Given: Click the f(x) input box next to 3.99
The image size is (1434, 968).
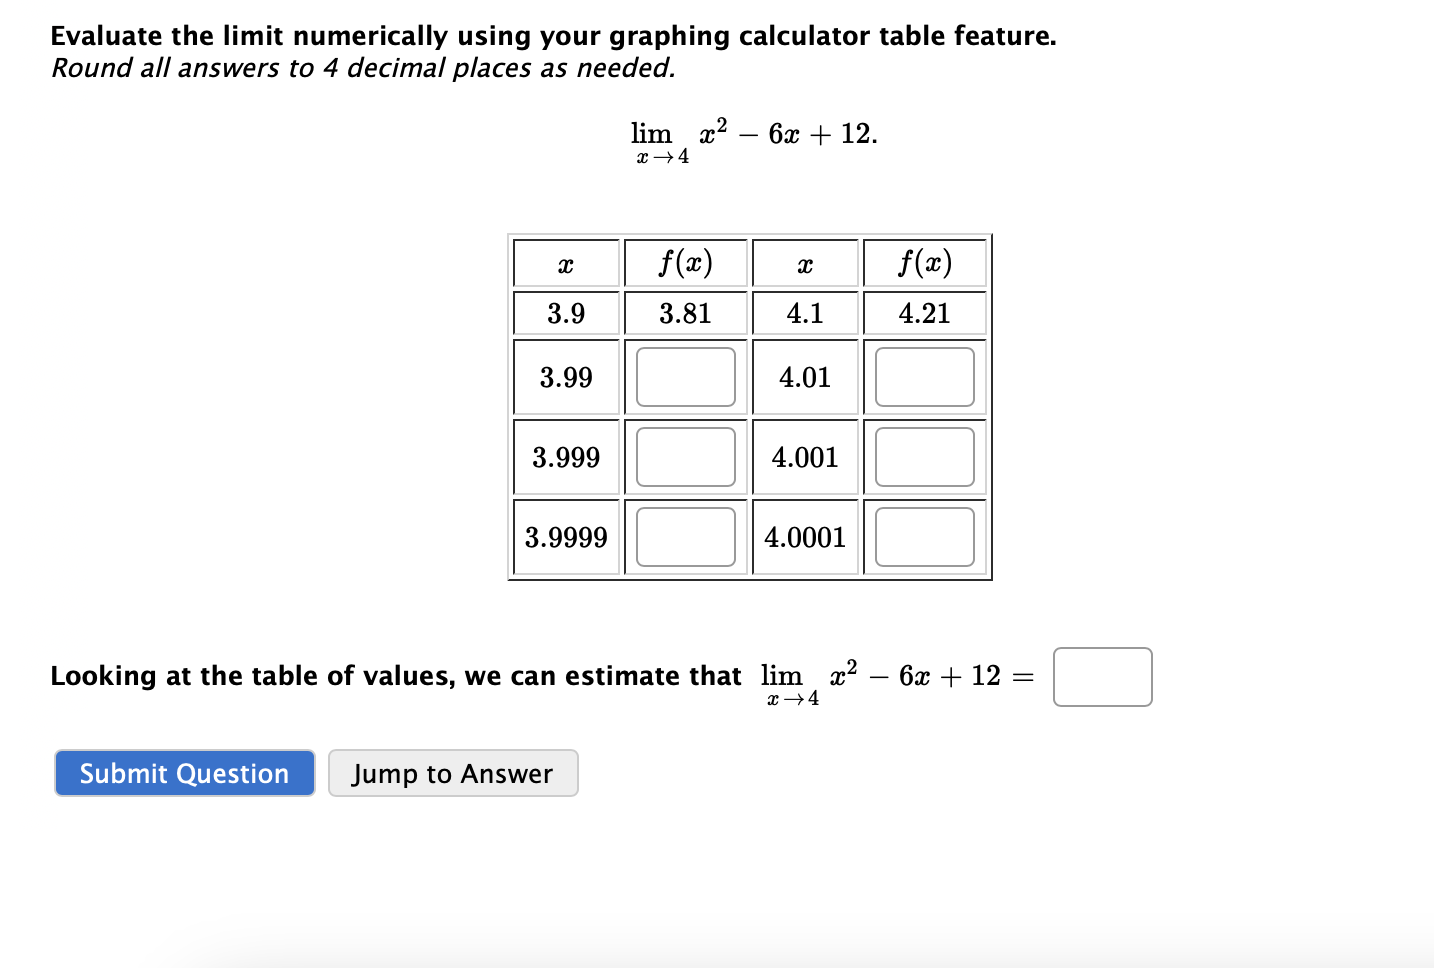Looking at the screenshot, I should coord(685,377).
